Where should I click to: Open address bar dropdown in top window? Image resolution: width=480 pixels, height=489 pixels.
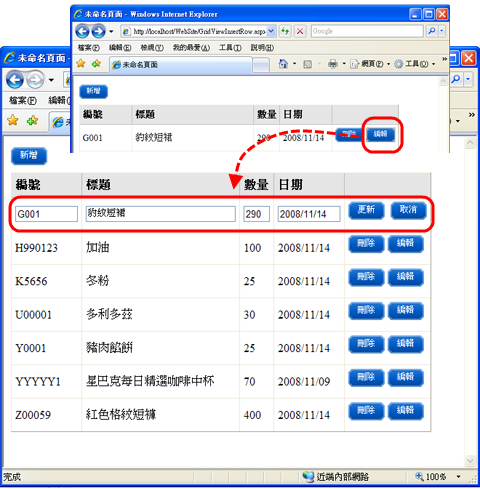click(271, 31)
